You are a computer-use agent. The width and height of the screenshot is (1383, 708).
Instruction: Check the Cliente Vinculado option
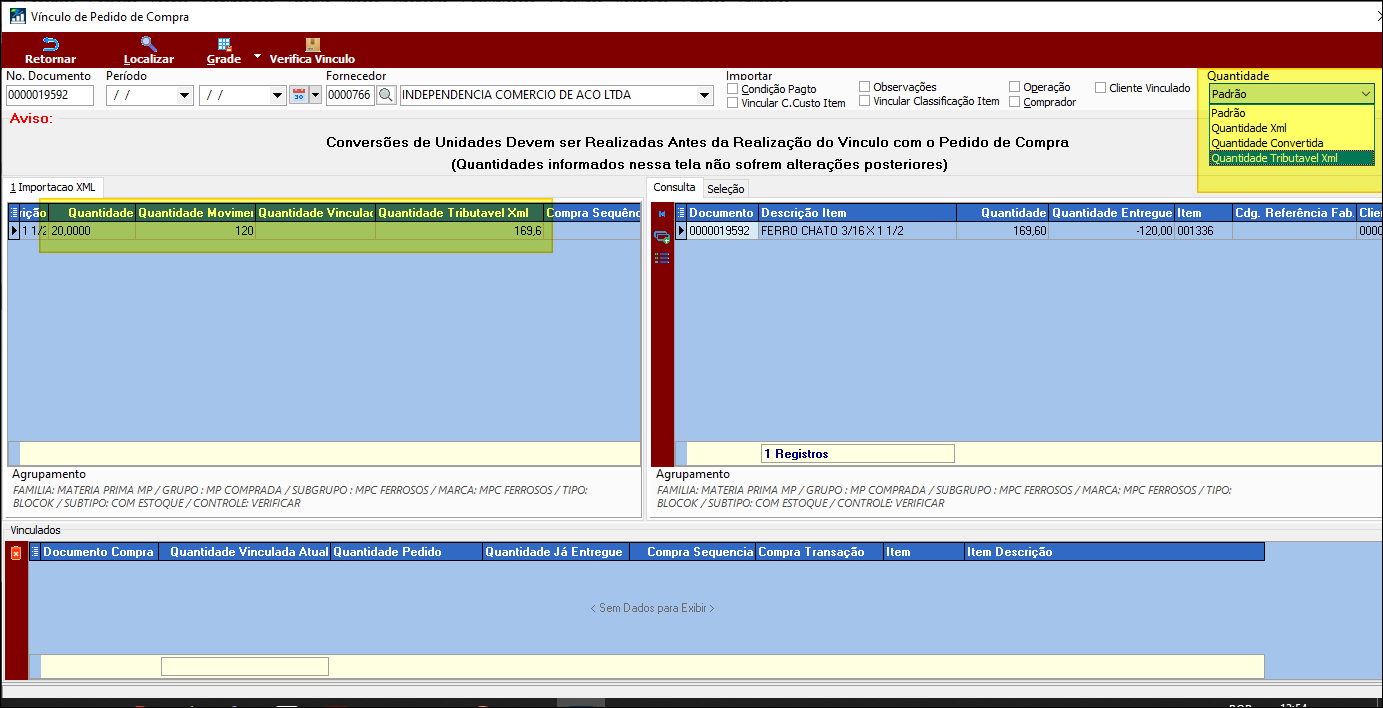pos(1101,88)
